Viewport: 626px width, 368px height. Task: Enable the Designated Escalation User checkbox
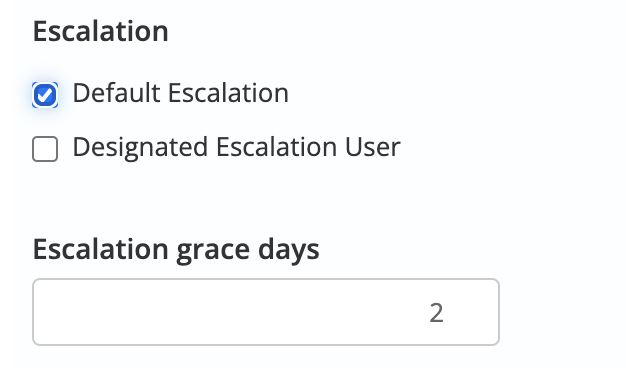pos(45,149)
